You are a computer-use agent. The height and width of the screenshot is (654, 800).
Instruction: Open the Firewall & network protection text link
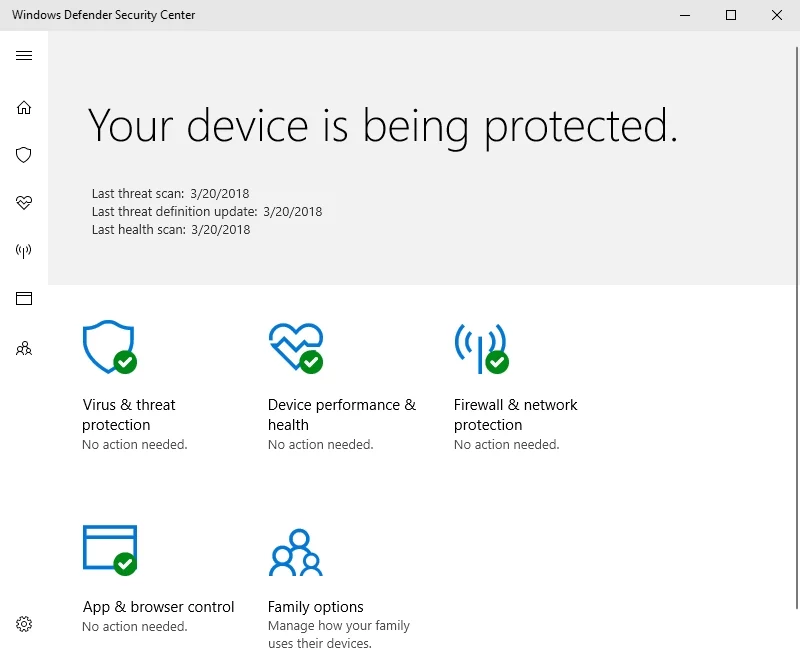tap(515, 415)
